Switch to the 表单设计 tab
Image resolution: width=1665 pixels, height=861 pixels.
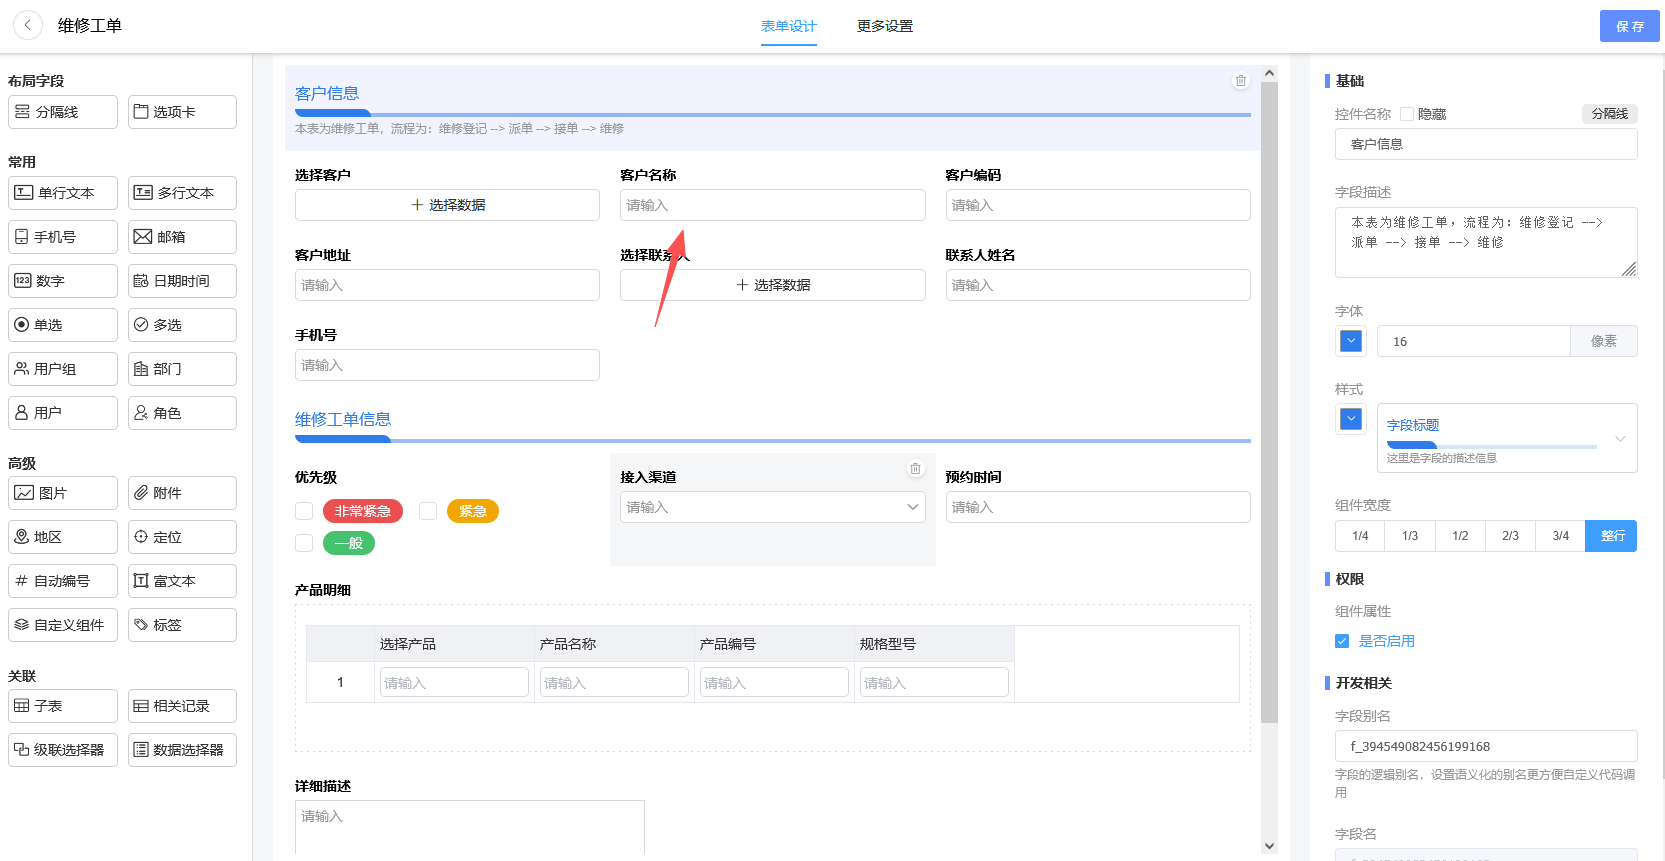[789, 26]
